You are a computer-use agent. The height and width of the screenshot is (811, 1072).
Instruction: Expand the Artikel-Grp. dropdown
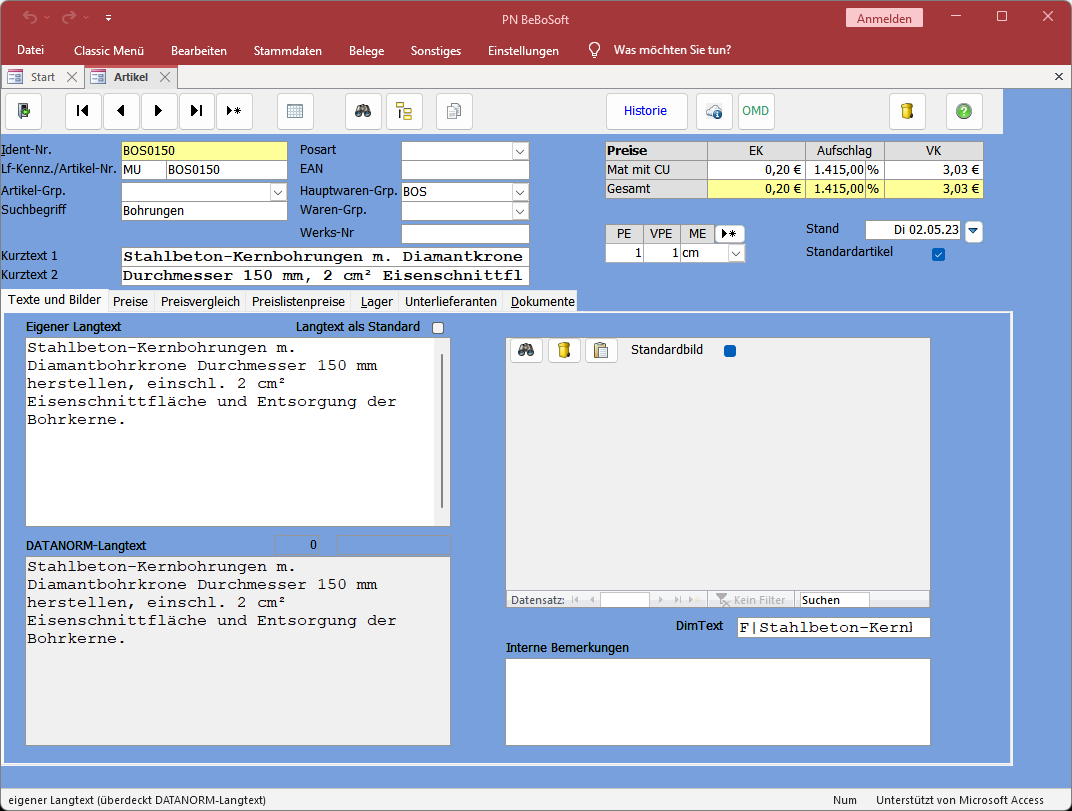(278, 191)
